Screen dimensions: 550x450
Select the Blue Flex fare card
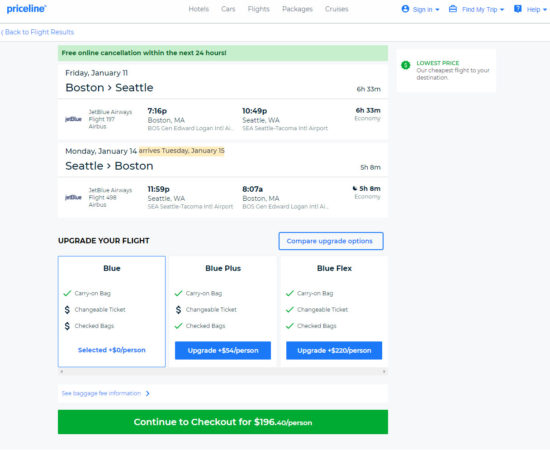tap(334, 311)
